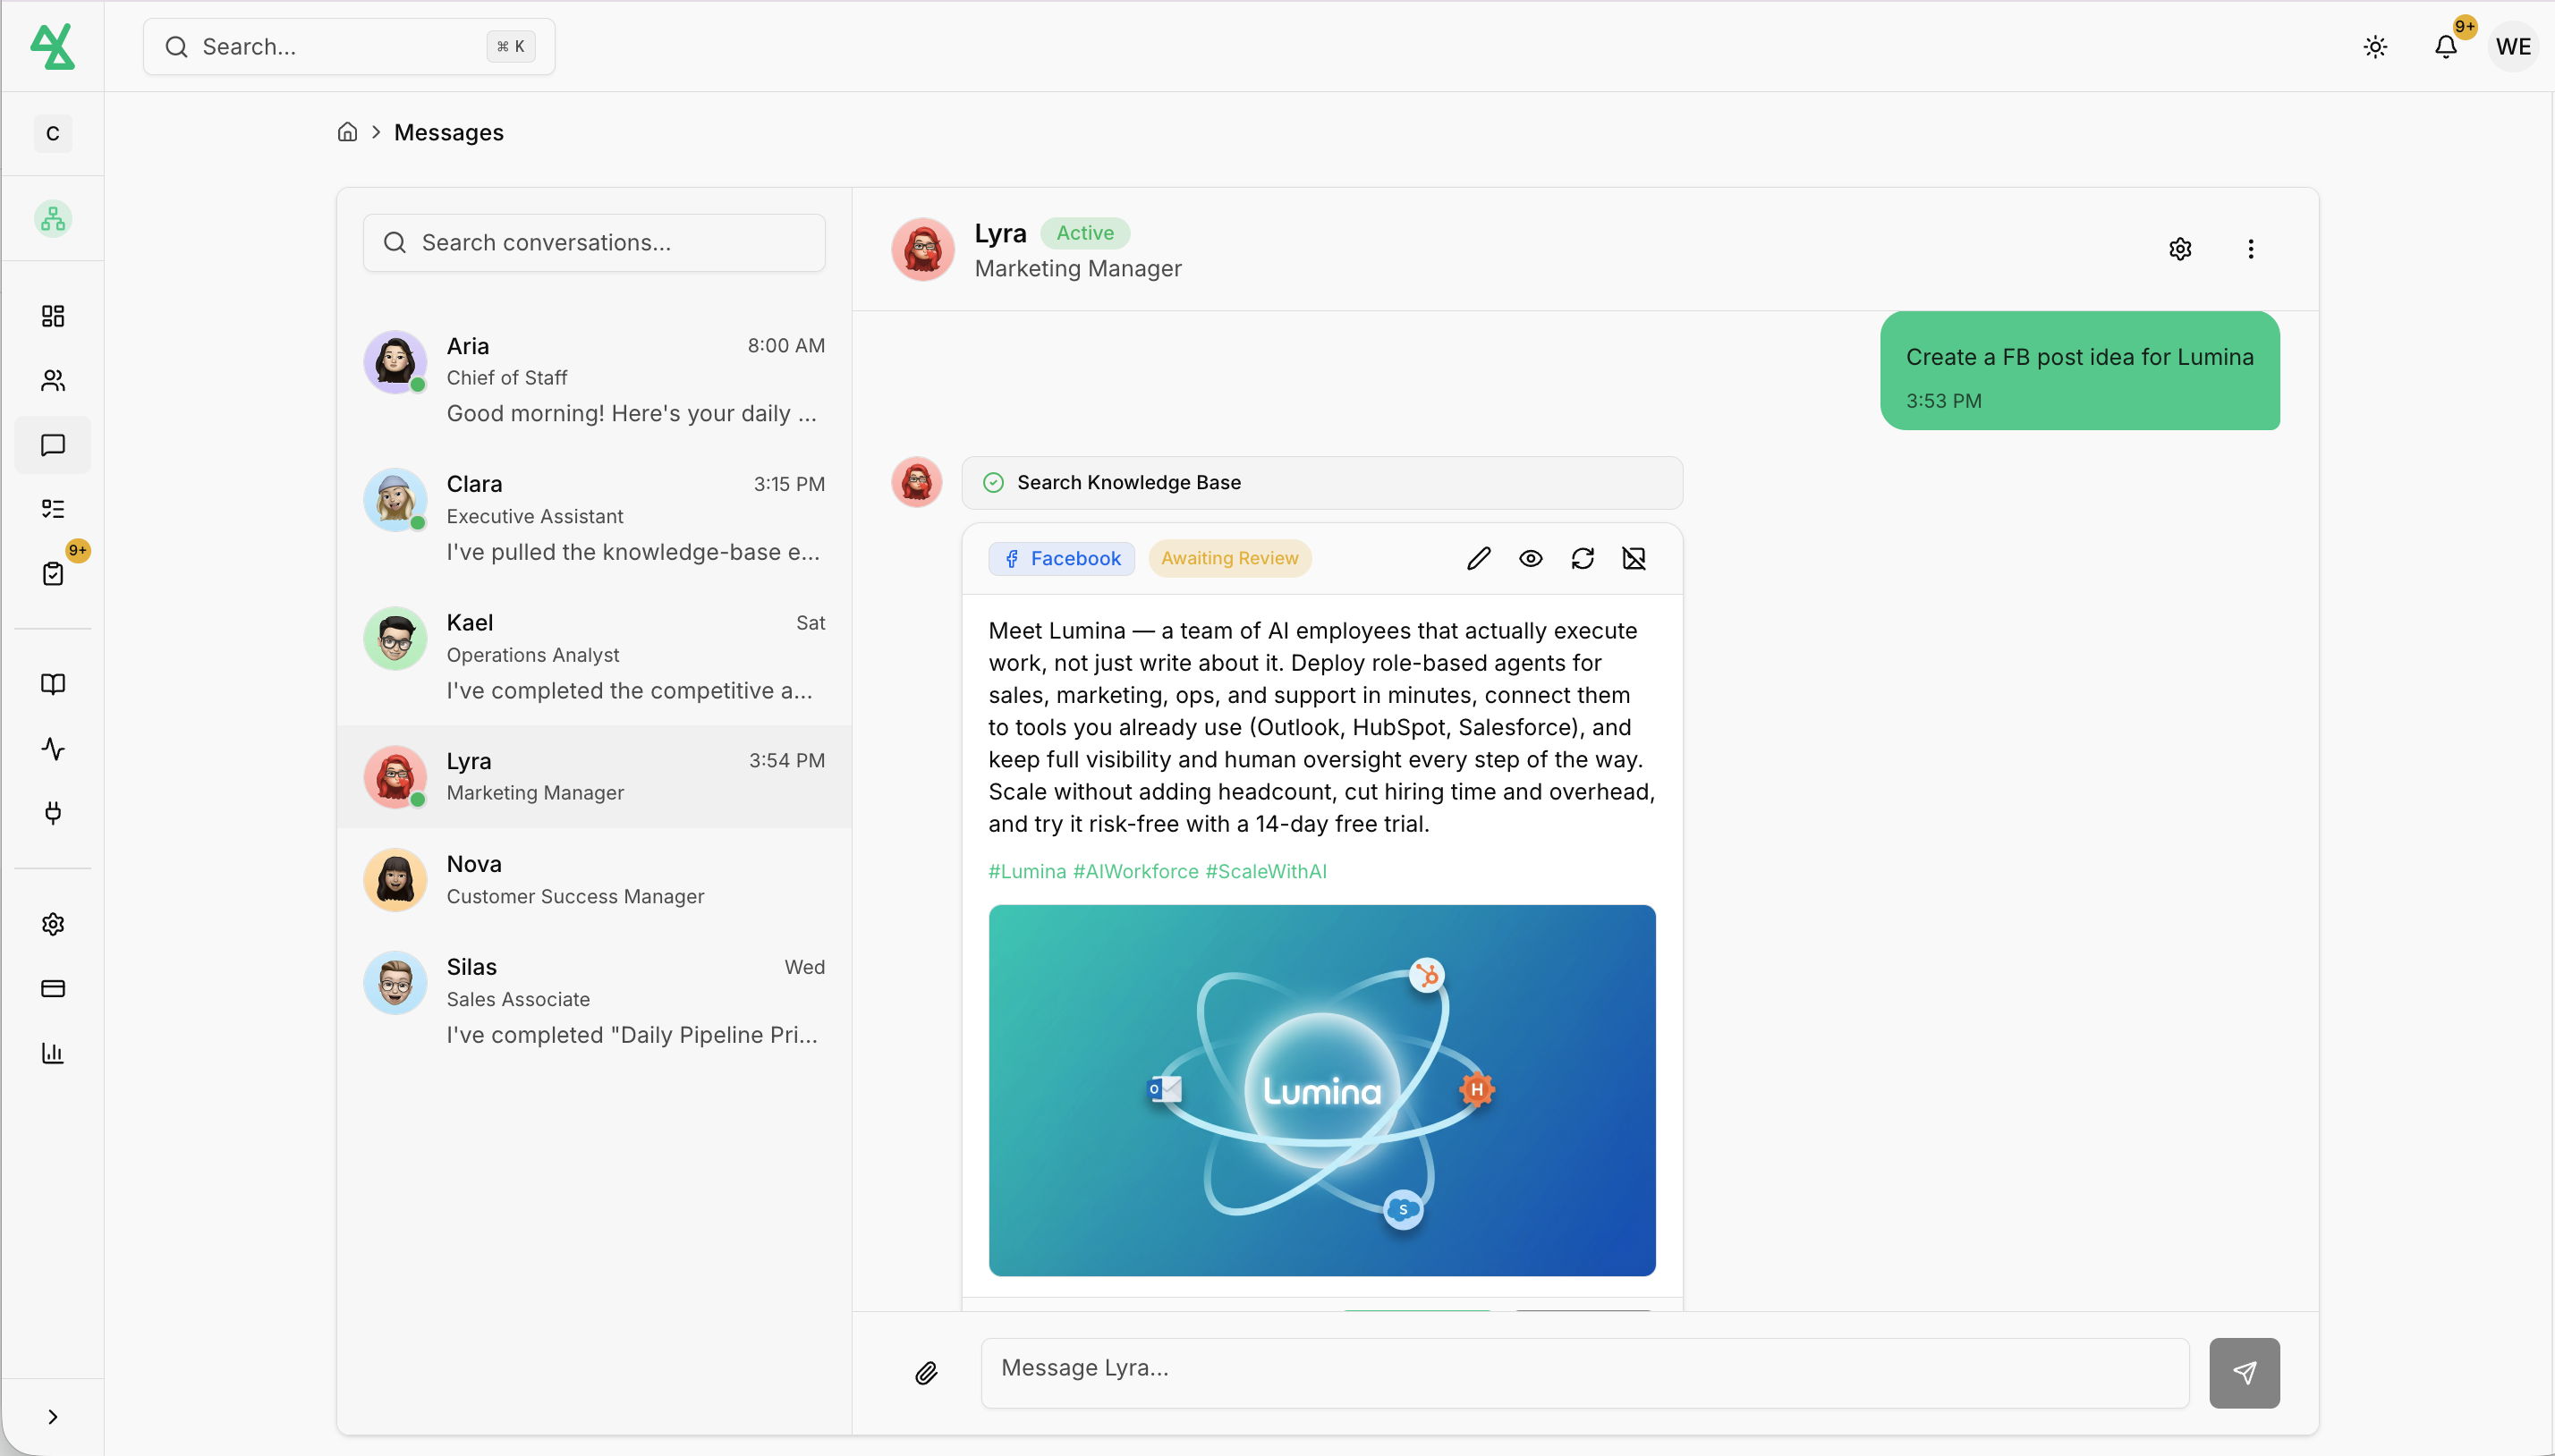2555x1456 pixels.
Task: Open Clara's conversation
Action: [594, 518]
